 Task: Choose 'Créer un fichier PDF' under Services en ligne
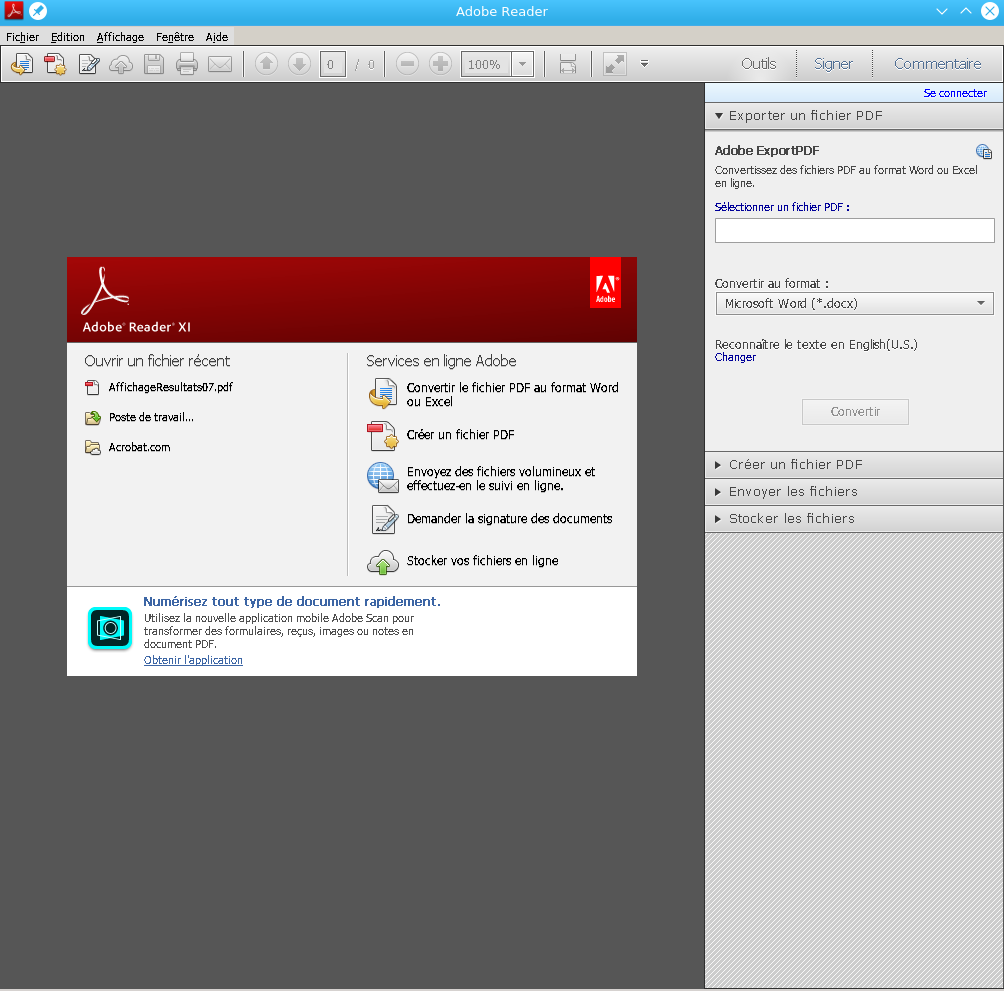click(460, 435)
